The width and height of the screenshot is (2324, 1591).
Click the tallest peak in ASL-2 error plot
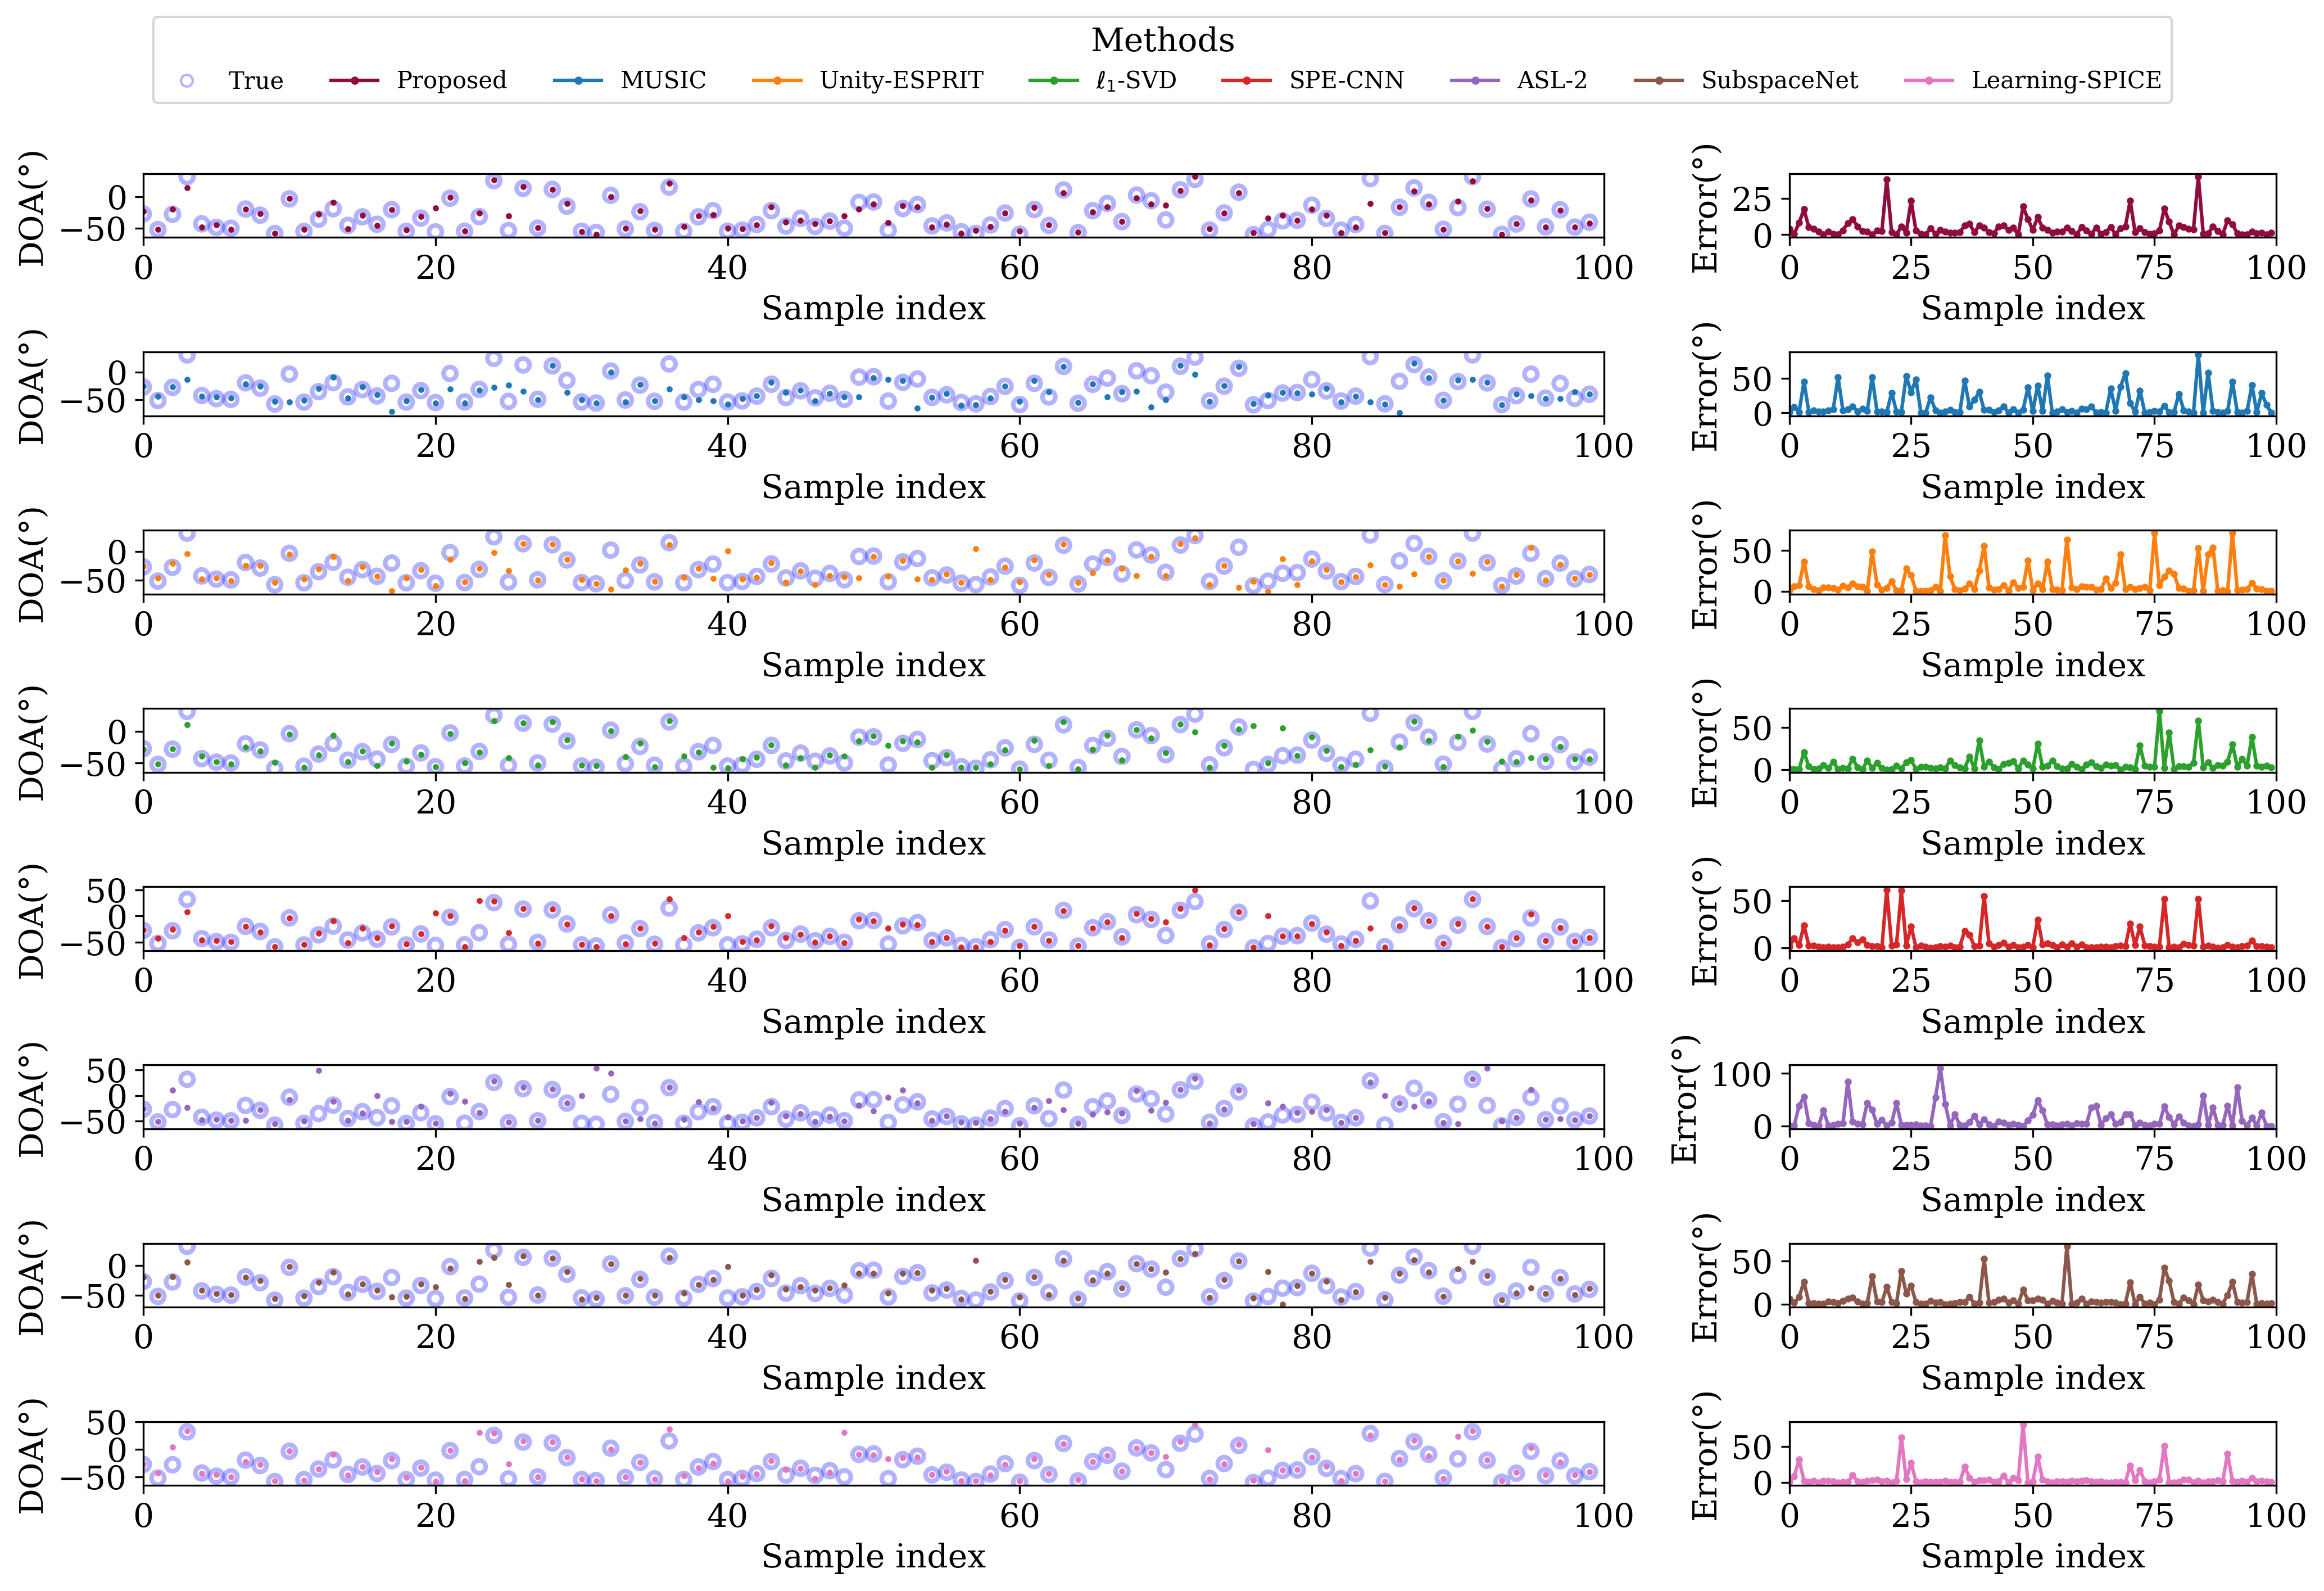pyautogui.click(x=1940, y=1069)
